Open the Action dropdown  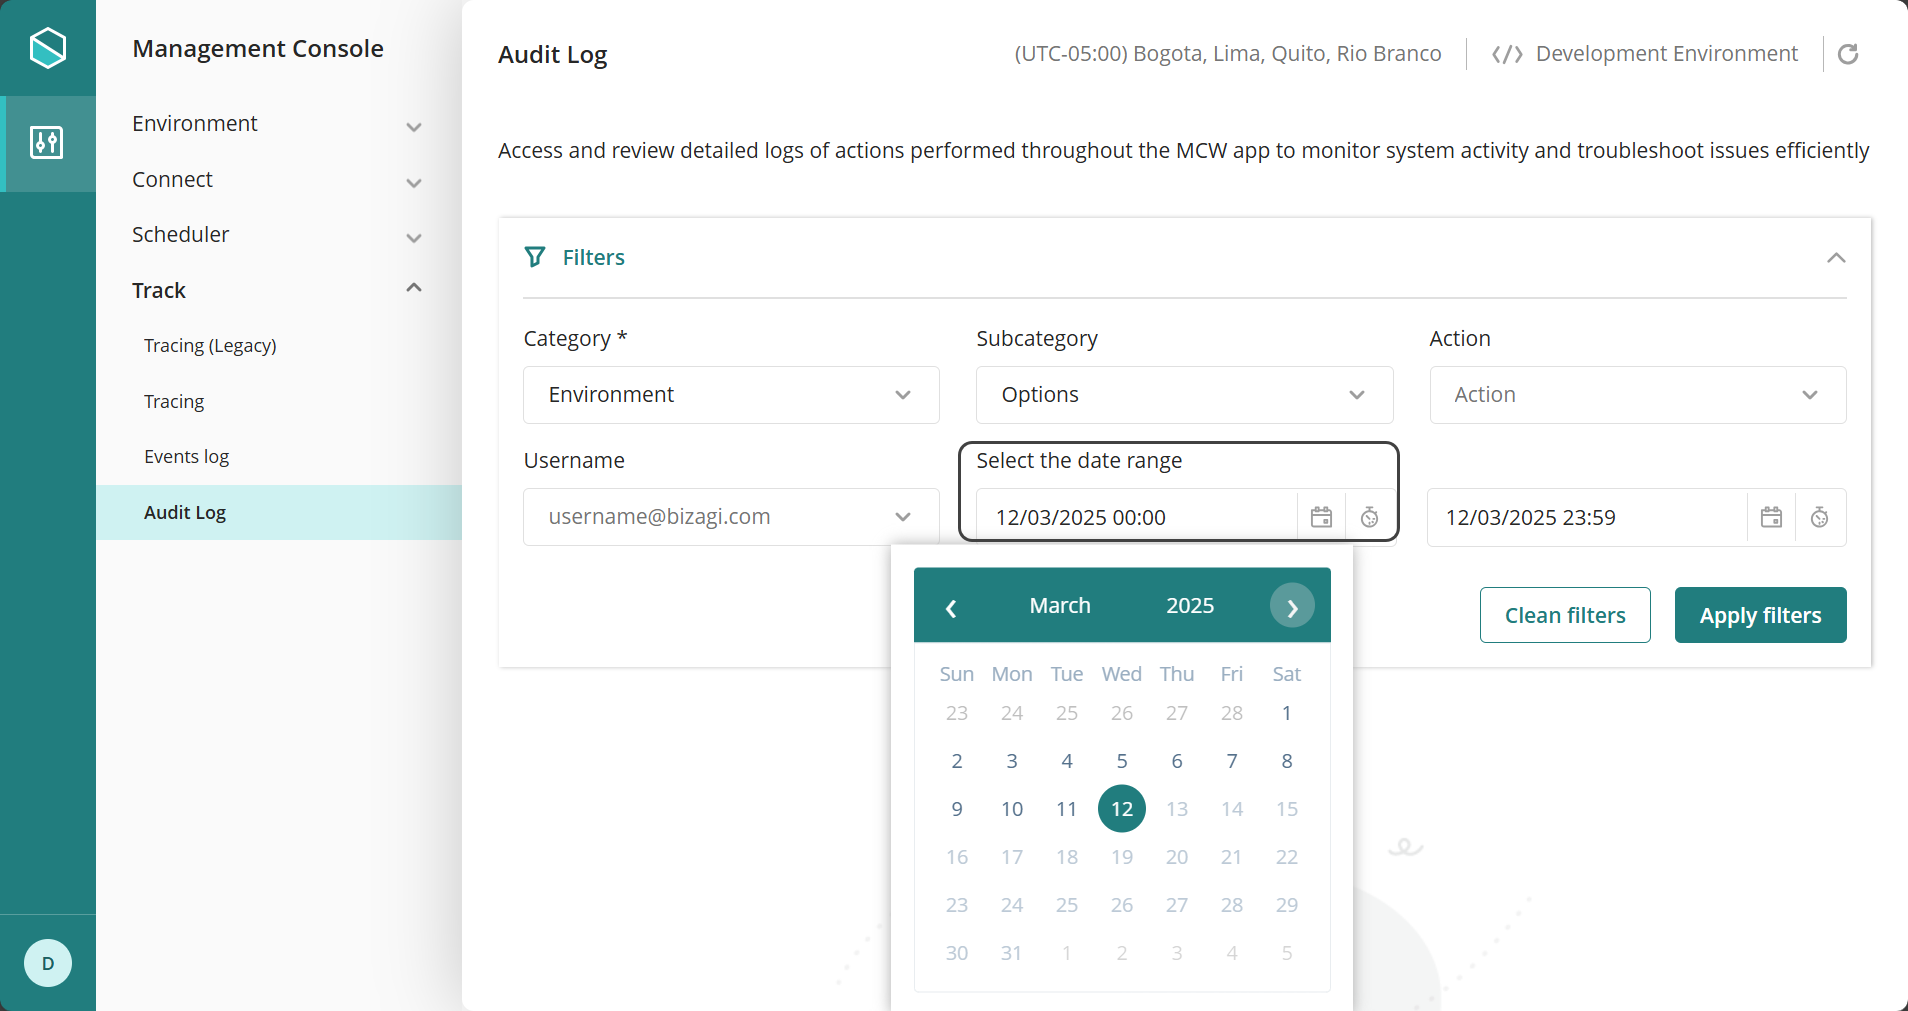1637,395
